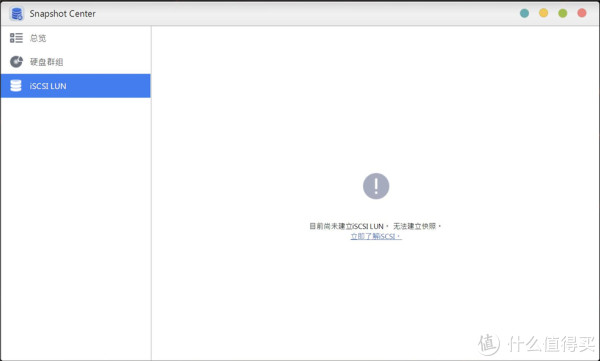Click the 什么值得买 watermark text
The width and height of the screenshot is (600, 361).
point(551,343)
